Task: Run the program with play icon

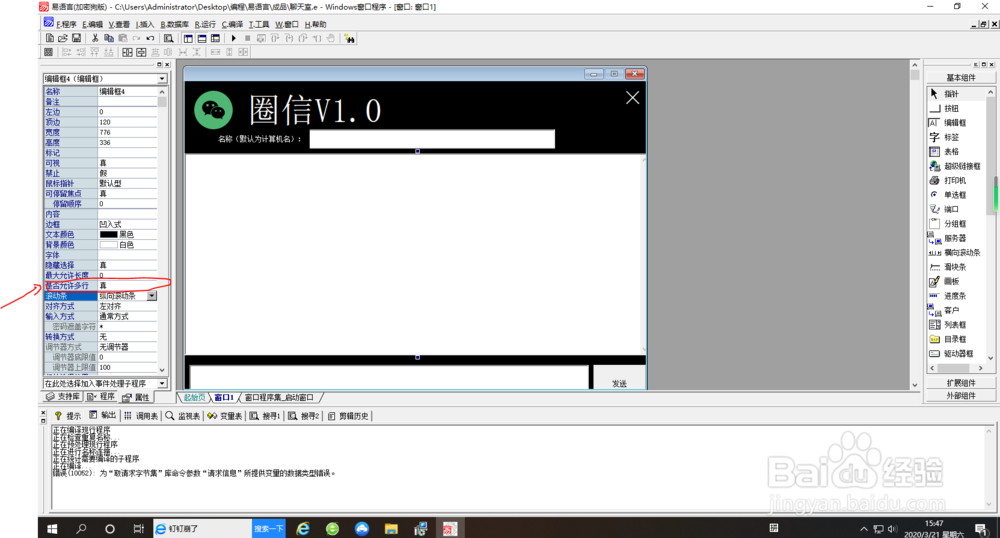Action: click(x=233, y=38)
